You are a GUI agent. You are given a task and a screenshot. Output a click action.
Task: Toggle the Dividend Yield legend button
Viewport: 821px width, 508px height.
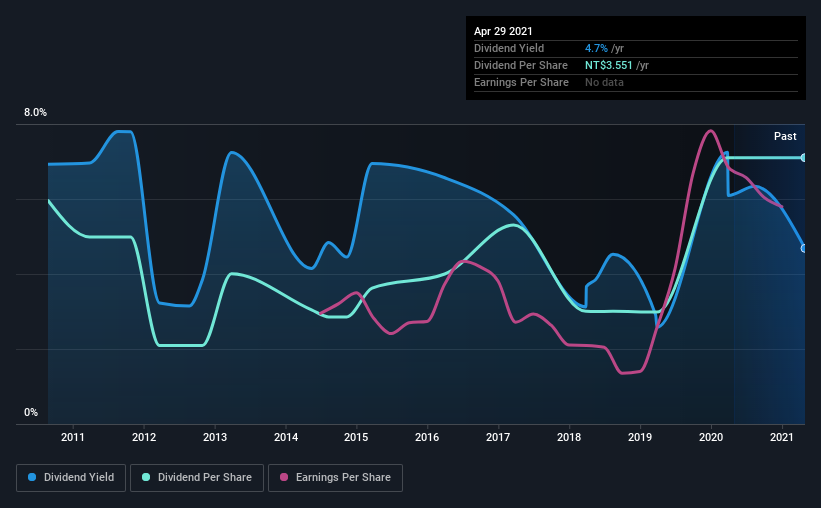pyautogui.click(x=71, y=478)
